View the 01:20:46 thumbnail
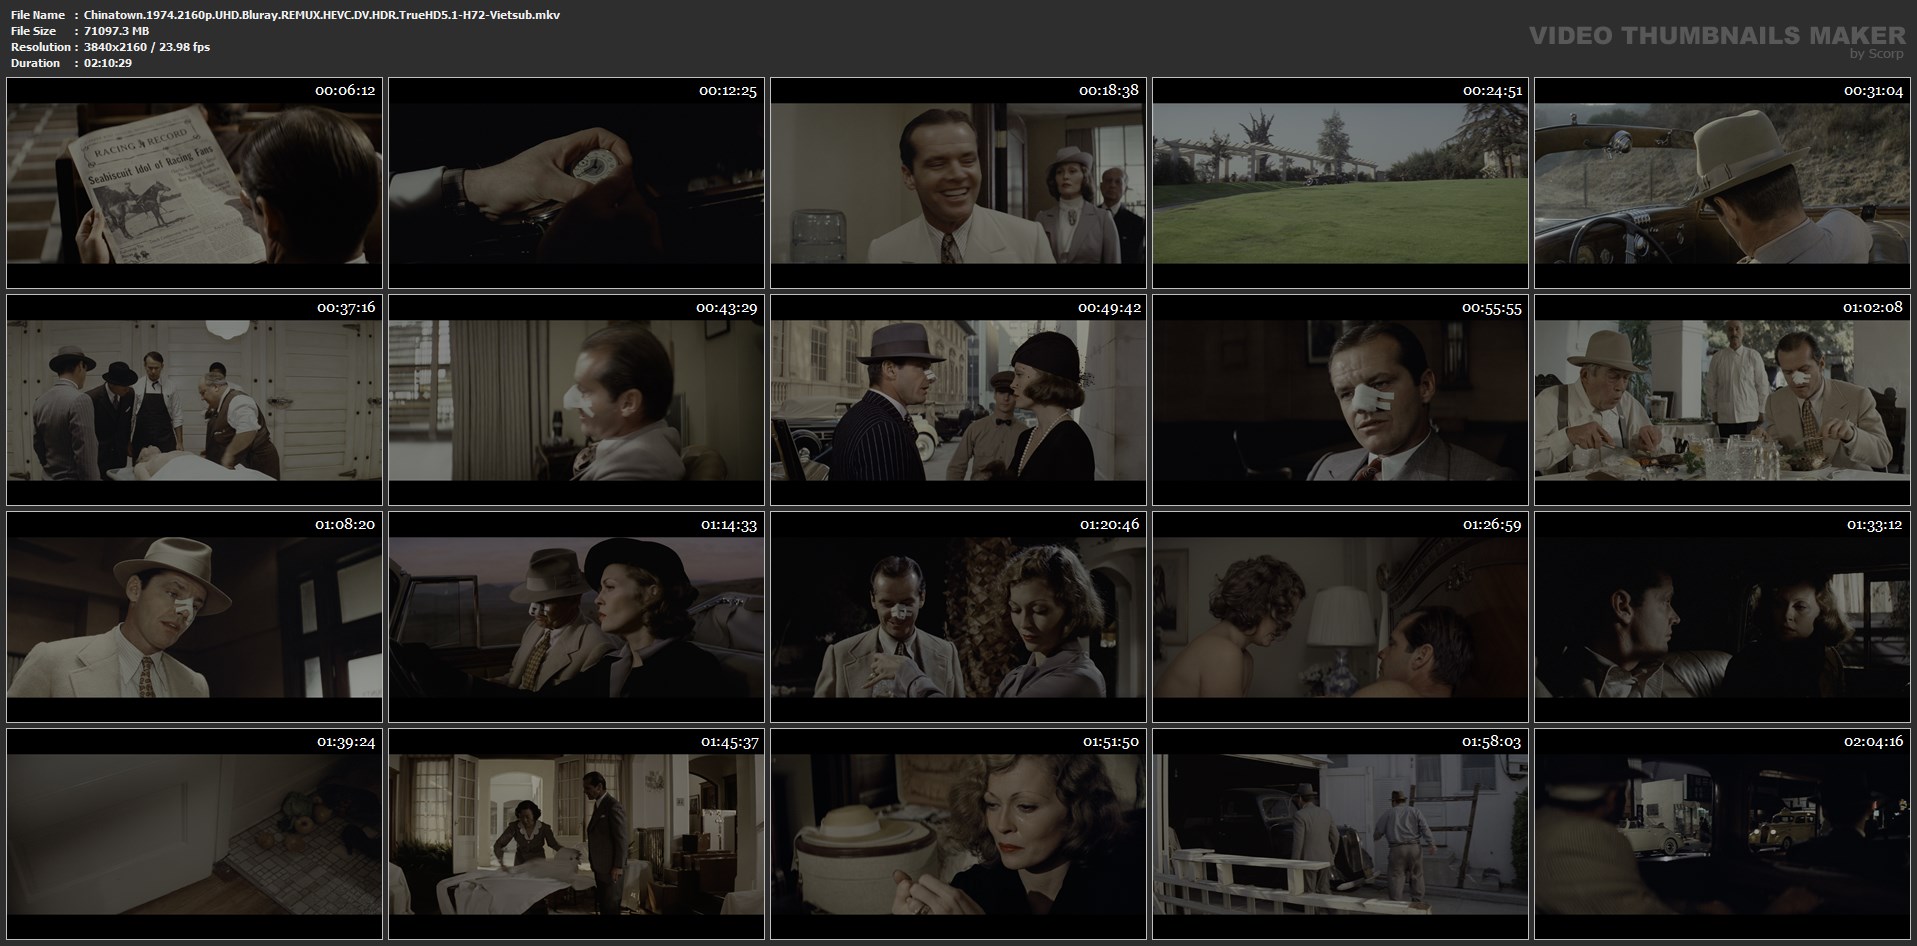The image size is (1917, 946). pyautogui.click(x=958, y=616)
